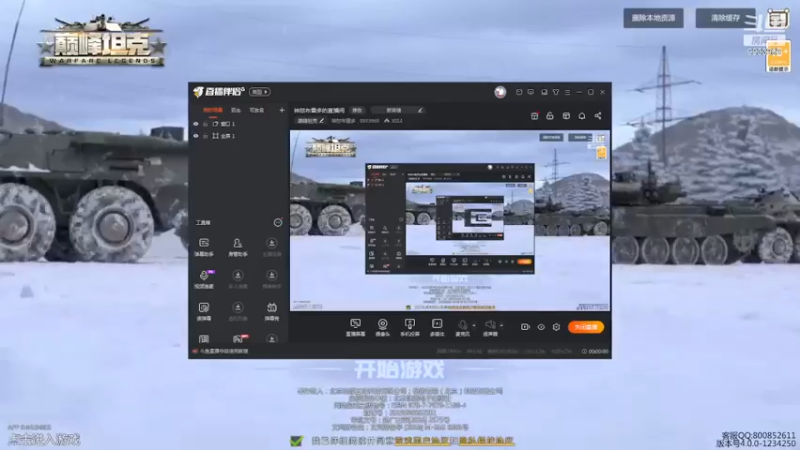Open the 弹幕助手 tool in toolbox
800x450 pixels.
(204, 247)
